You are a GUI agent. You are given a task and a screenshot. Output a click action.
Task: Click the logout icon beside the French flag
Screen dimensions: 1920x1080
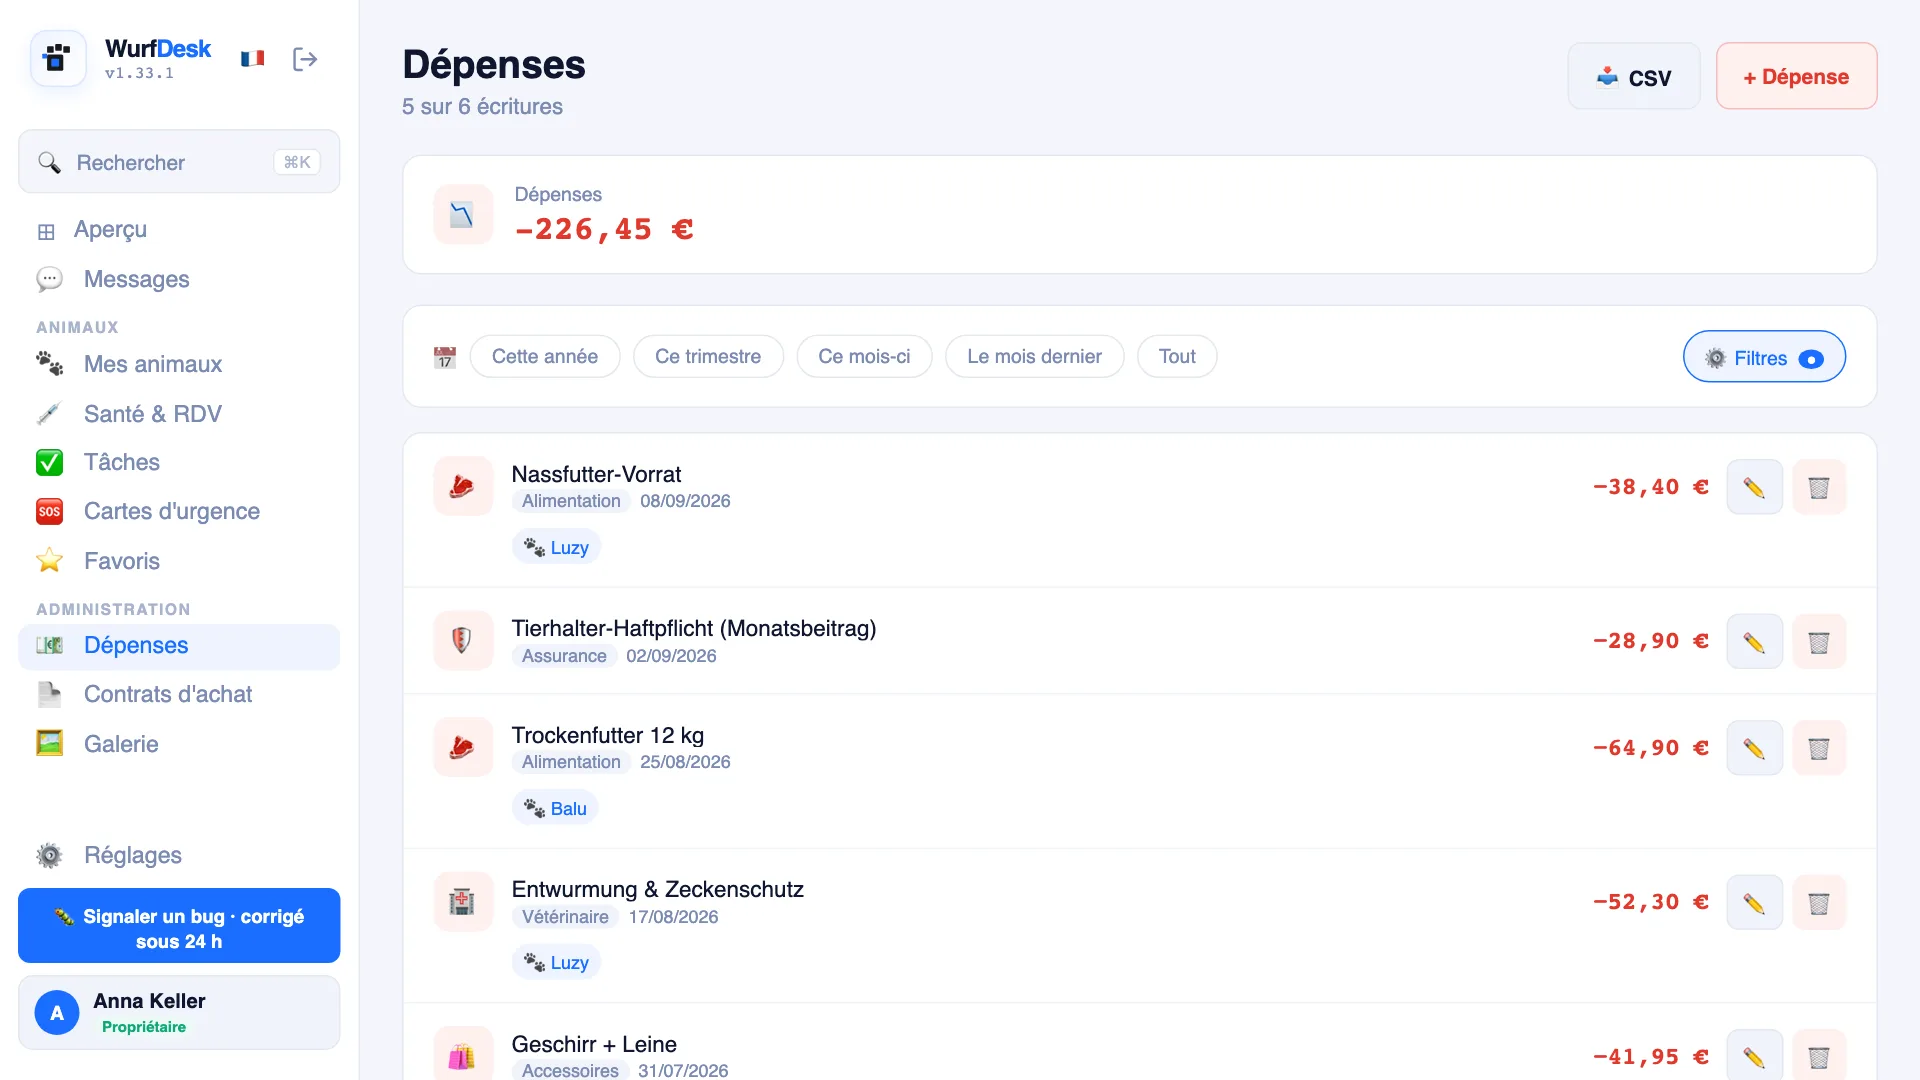pos(305,59)
